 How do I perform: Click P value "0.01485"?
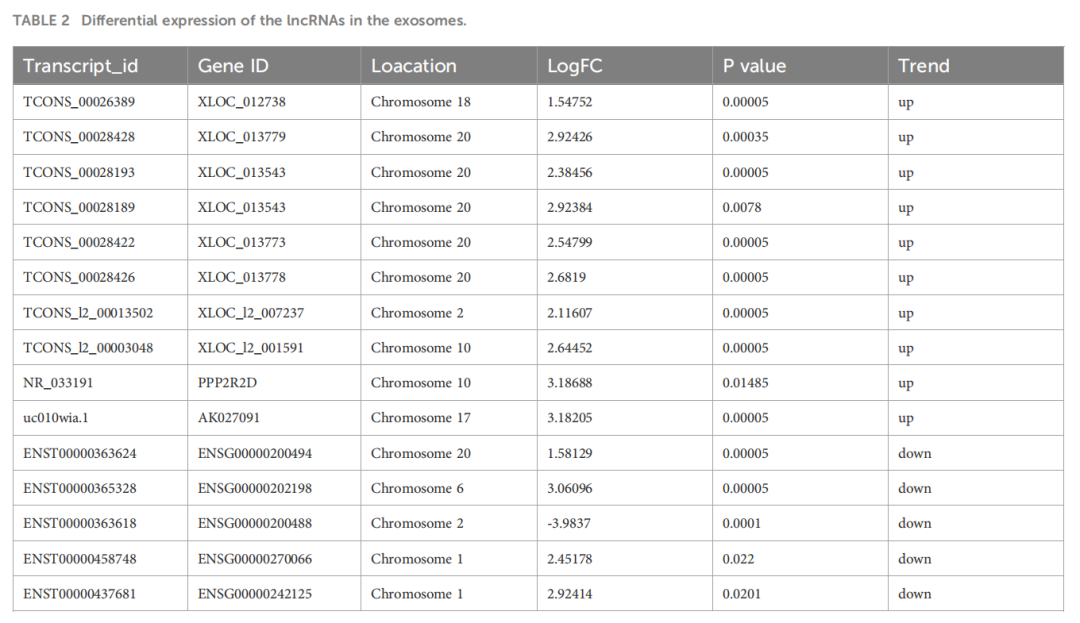coord(745,383)
